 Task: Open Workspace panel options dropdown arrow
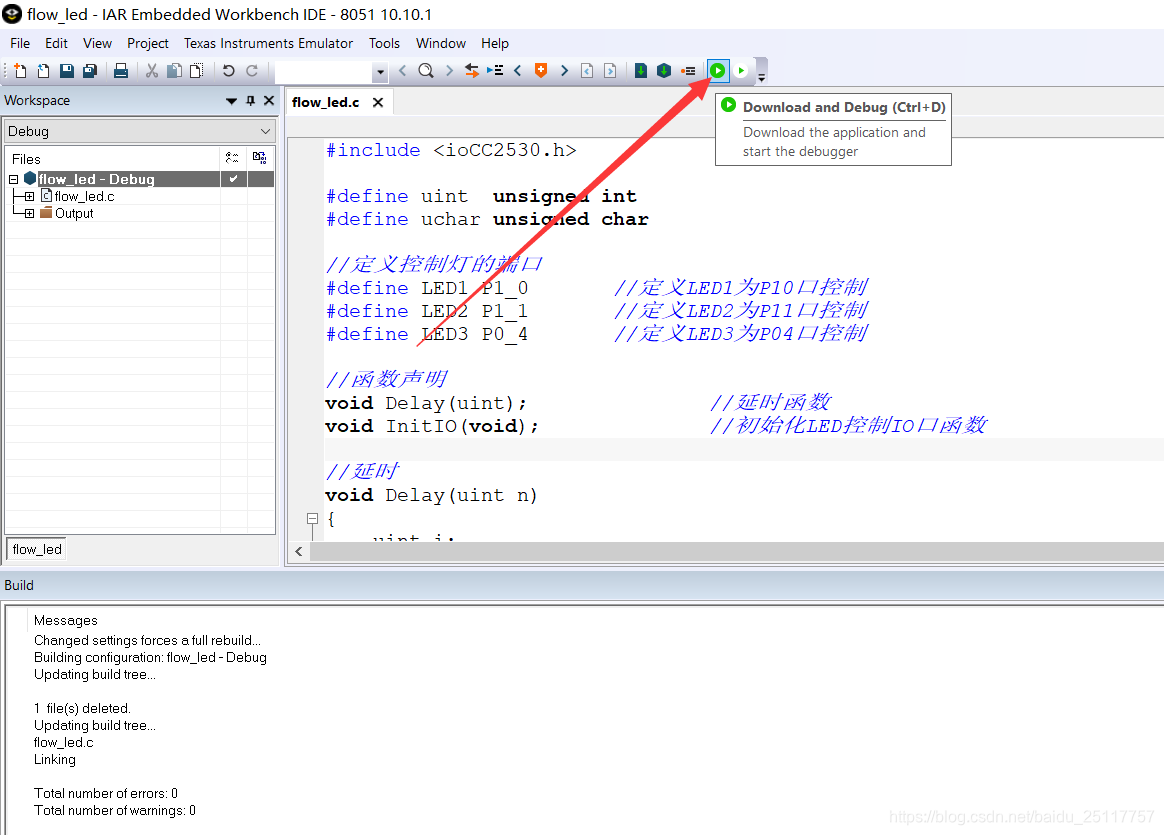coord(232,101)
